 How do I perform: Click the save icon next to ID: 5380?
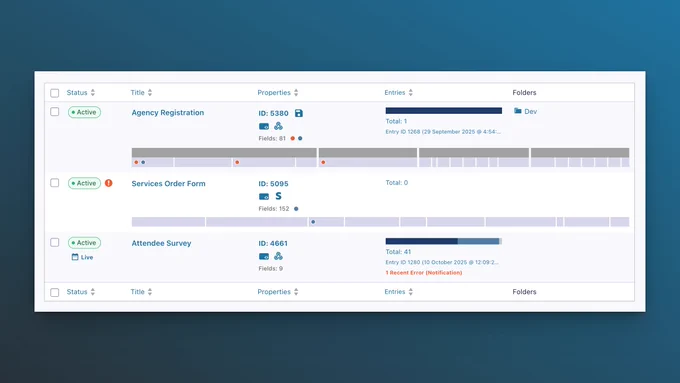299,113
